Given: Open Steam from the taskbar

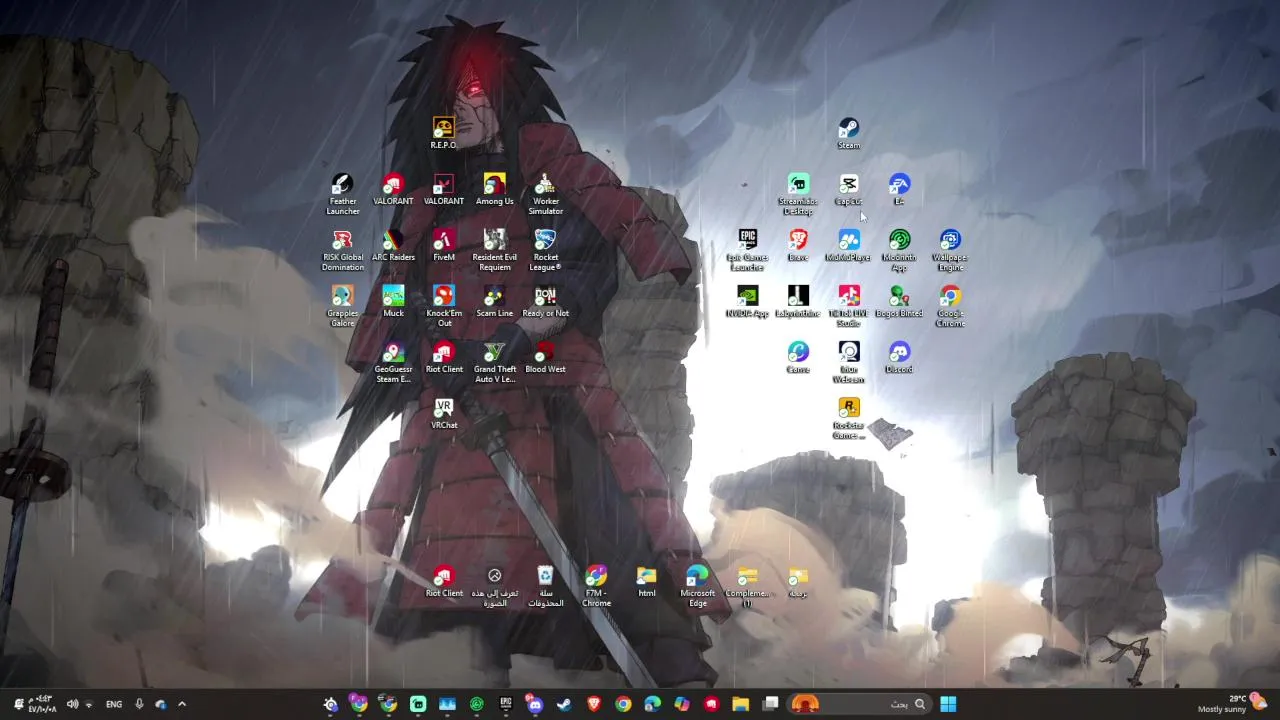Looking at the screenshot, I should tap(564, 704).
